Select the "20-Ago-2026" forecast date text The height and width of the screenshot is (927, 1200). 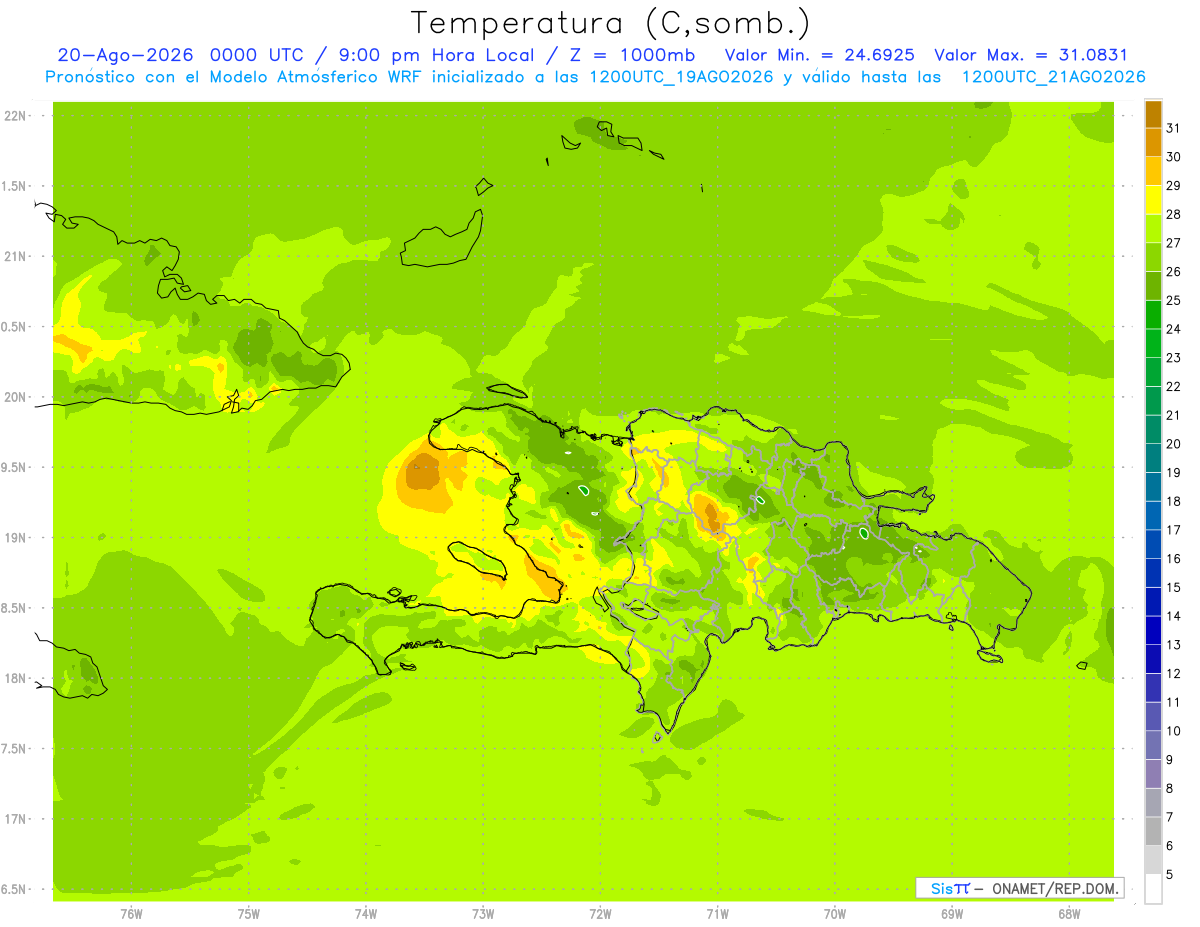pyautogui.click(x=126, y=55)
